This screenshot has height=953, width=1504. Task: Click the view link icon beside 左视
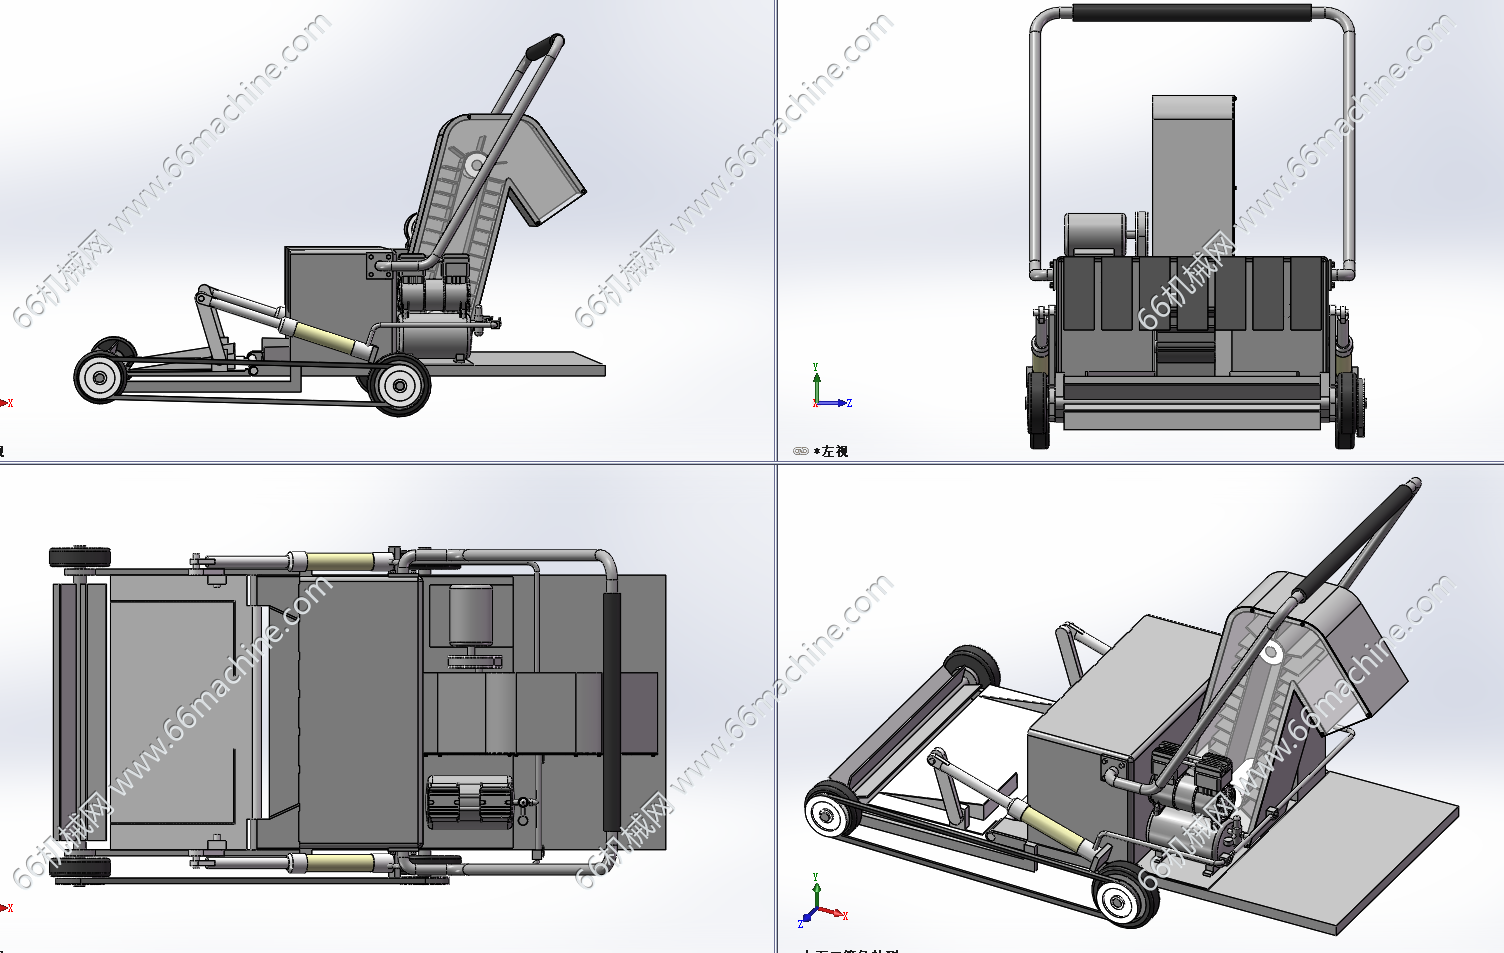point(800,451)
